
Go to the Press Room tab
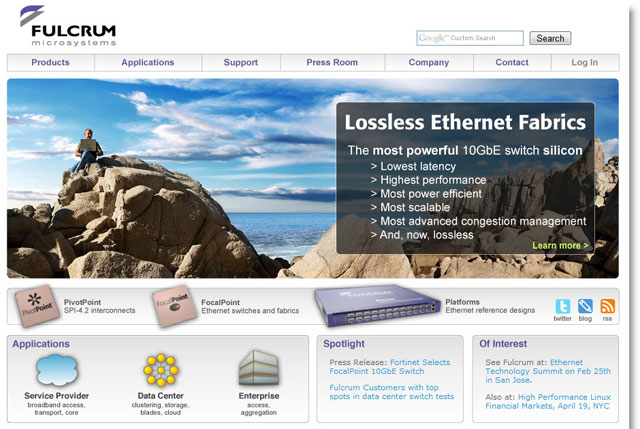pyautogui.click(x=332, y=62)
